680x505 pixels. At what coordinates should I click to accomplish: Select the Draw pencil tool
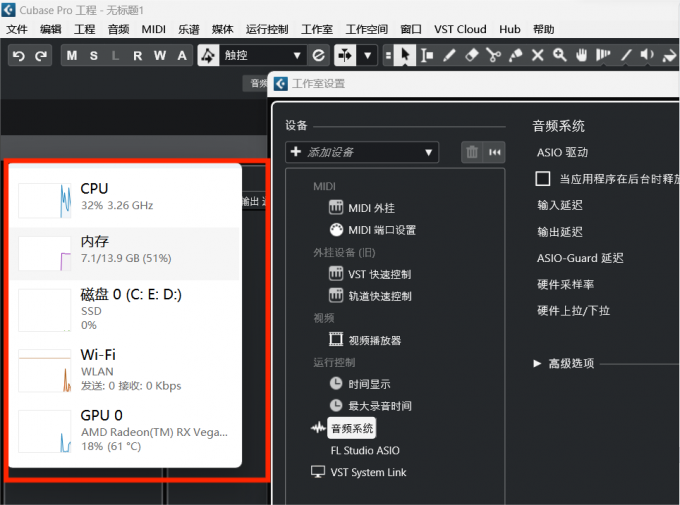click(x=449, y=56)
